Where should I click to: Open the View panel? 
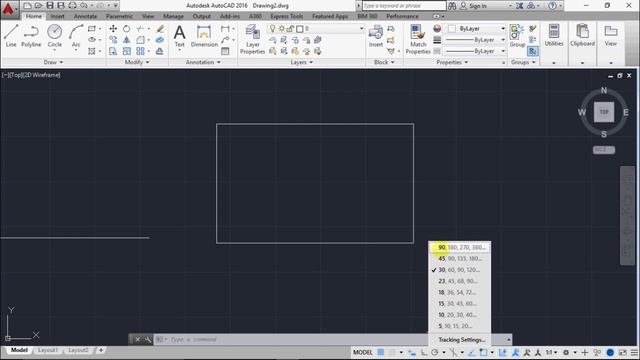click(611, 35)
